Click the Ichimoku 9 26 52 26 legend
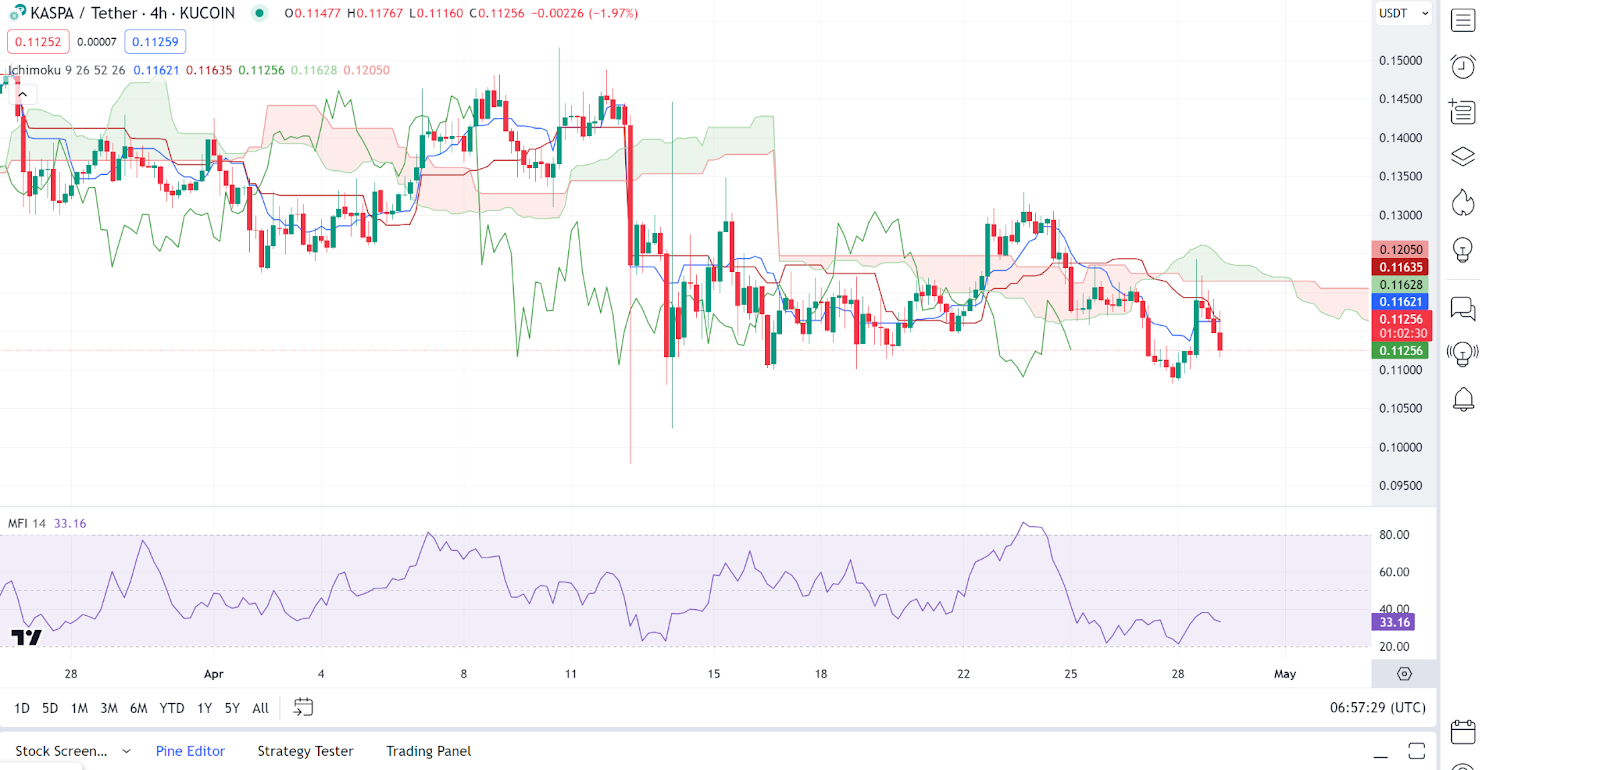 (x=66, y=70)
